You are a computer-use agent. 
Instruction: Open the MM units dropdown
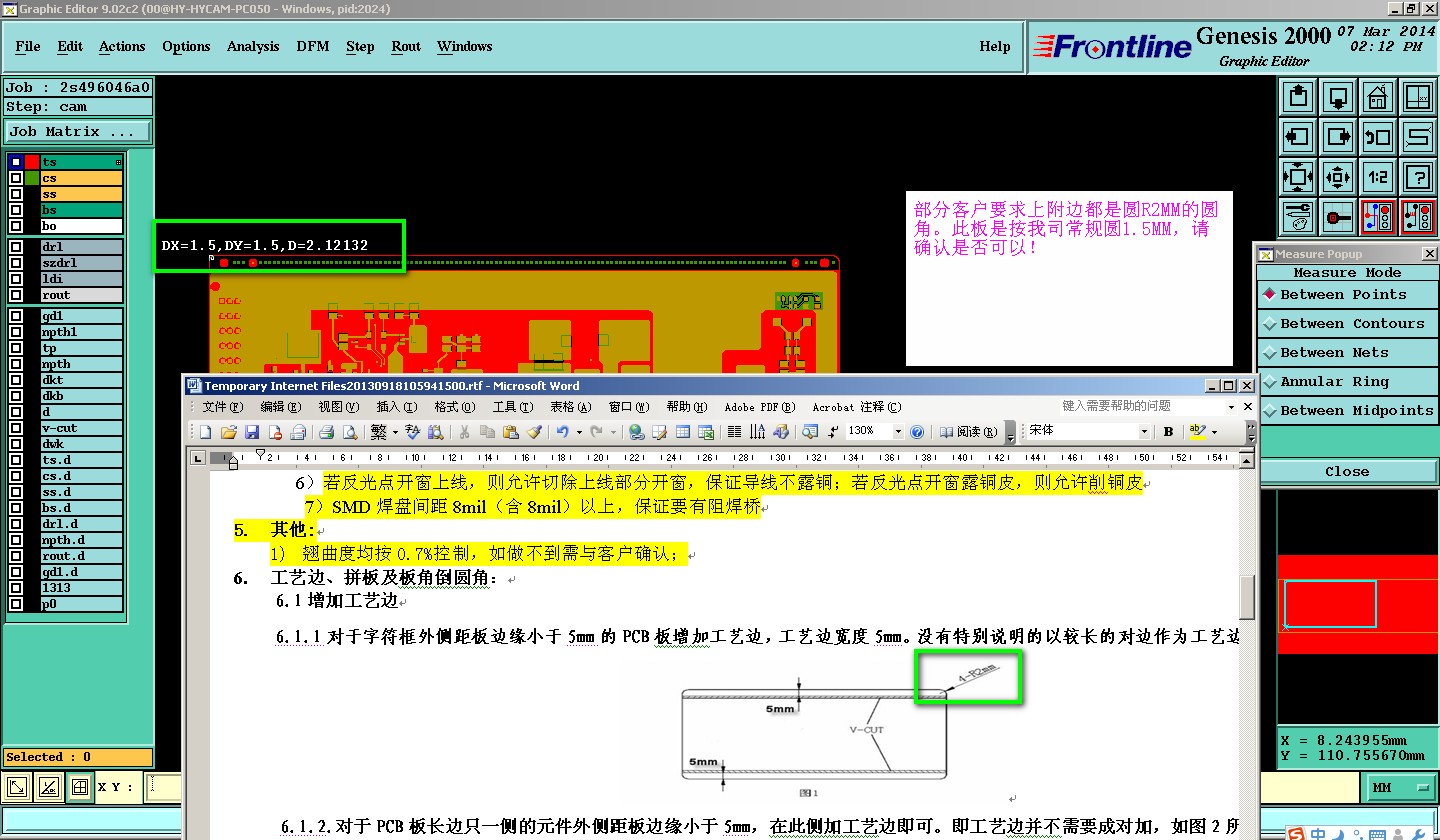[x=1402, y=788]
